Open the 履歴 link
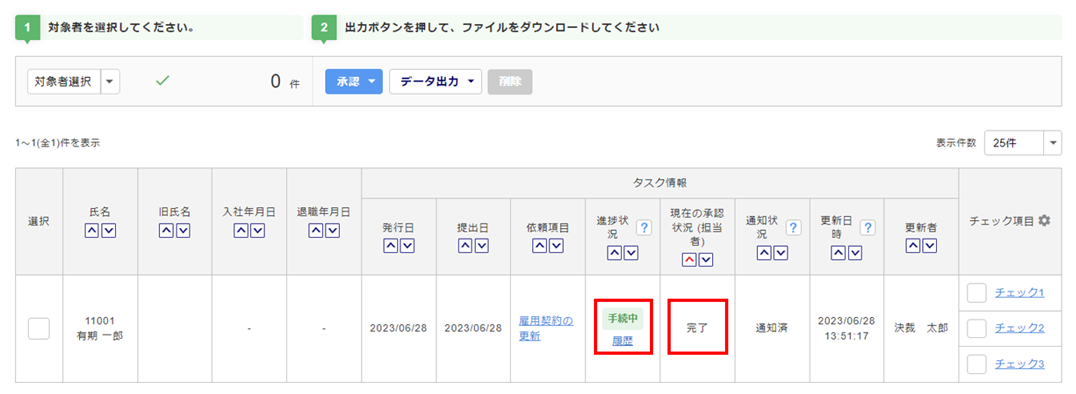This screenshot has width=1076, height=394. pos(622,341)
